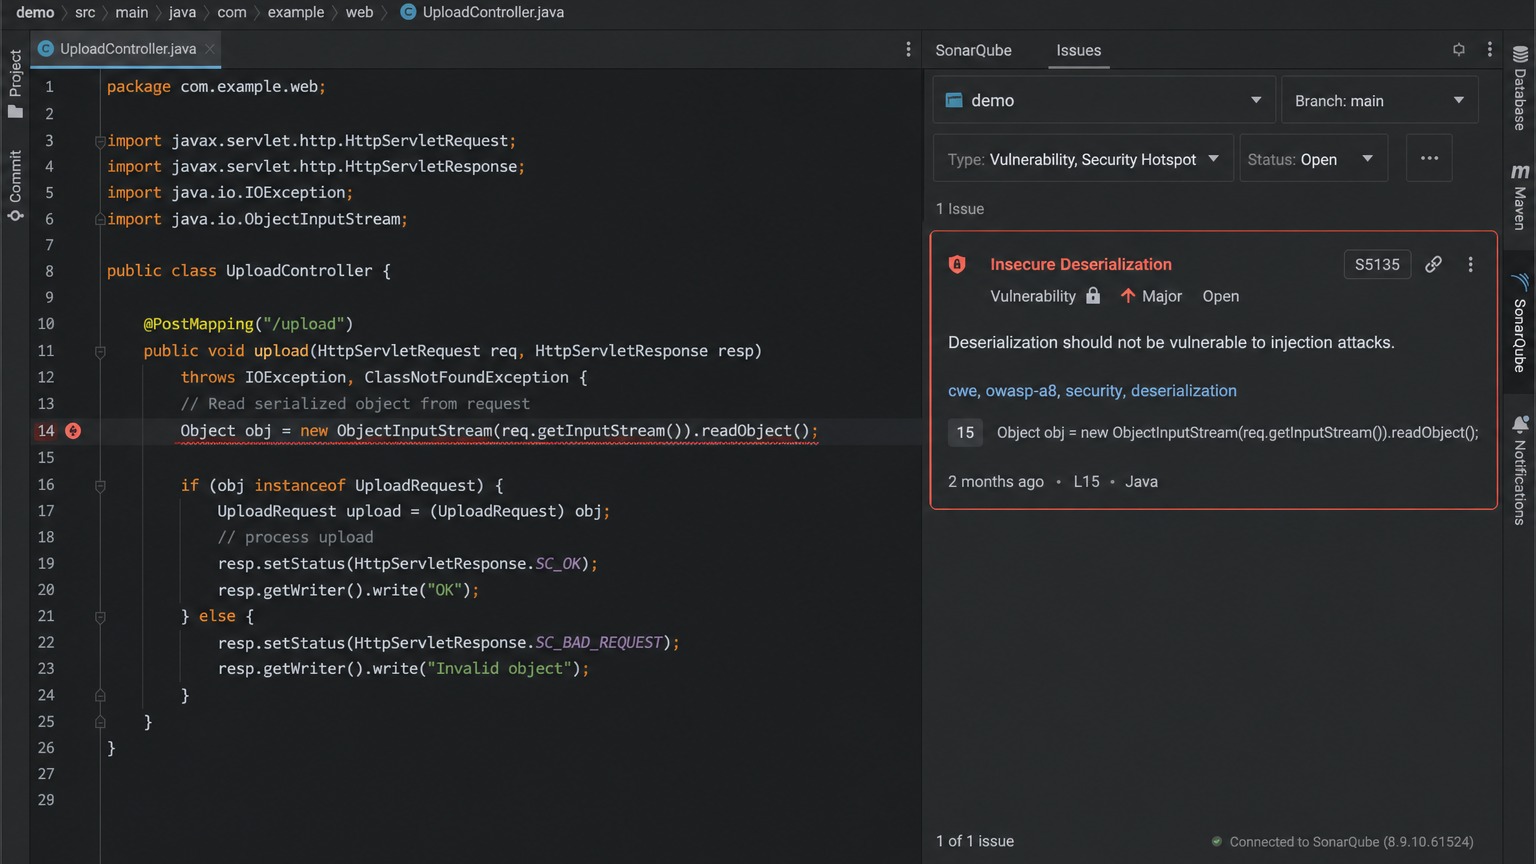Collapse the else block fold on line 21

click(100, 617)
